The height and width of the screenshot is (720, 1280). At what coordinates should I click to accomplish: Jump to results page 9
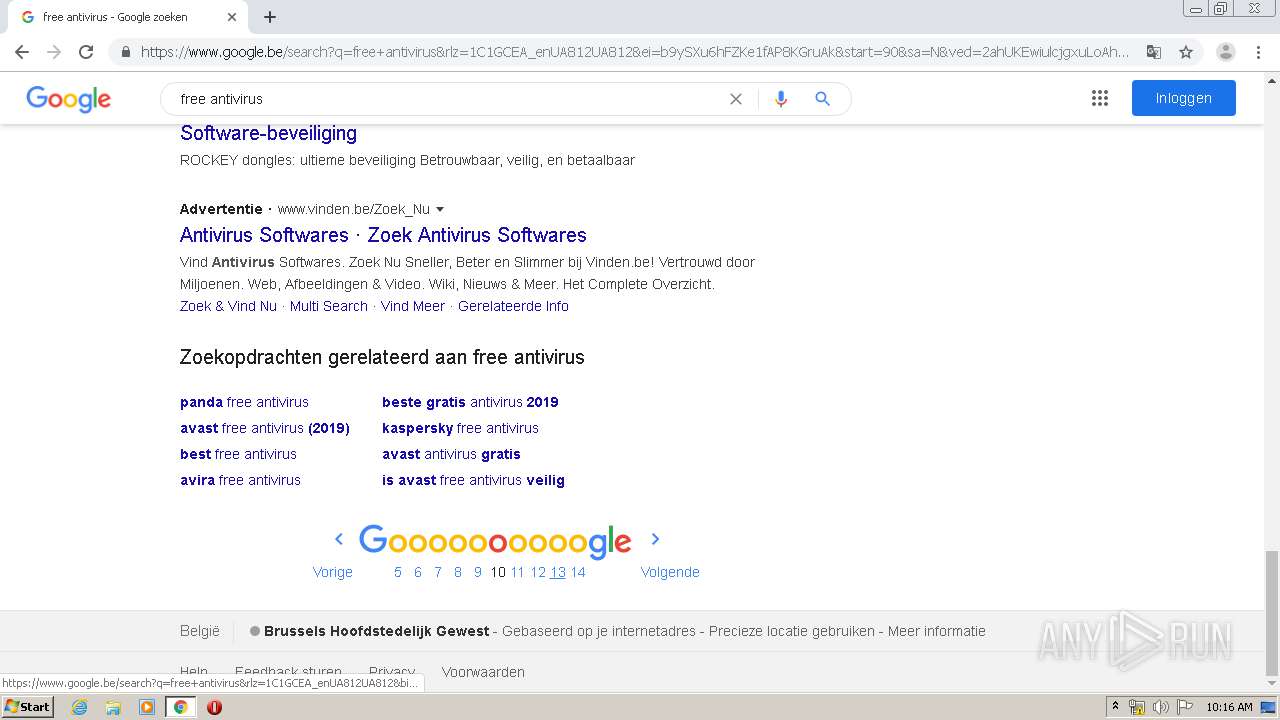point(478,572)
